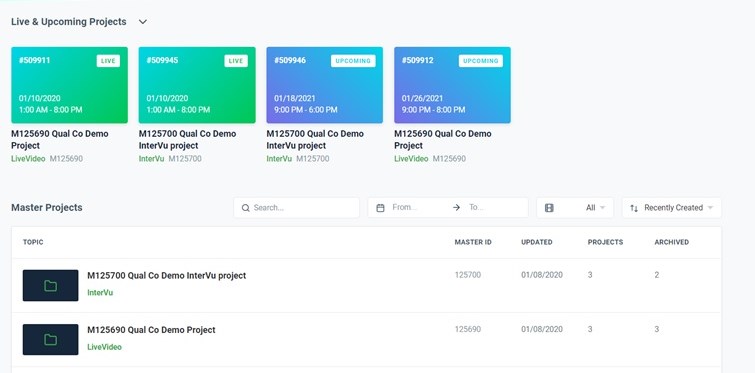Click LiveVideo tag under card #509911

point(28,159)
